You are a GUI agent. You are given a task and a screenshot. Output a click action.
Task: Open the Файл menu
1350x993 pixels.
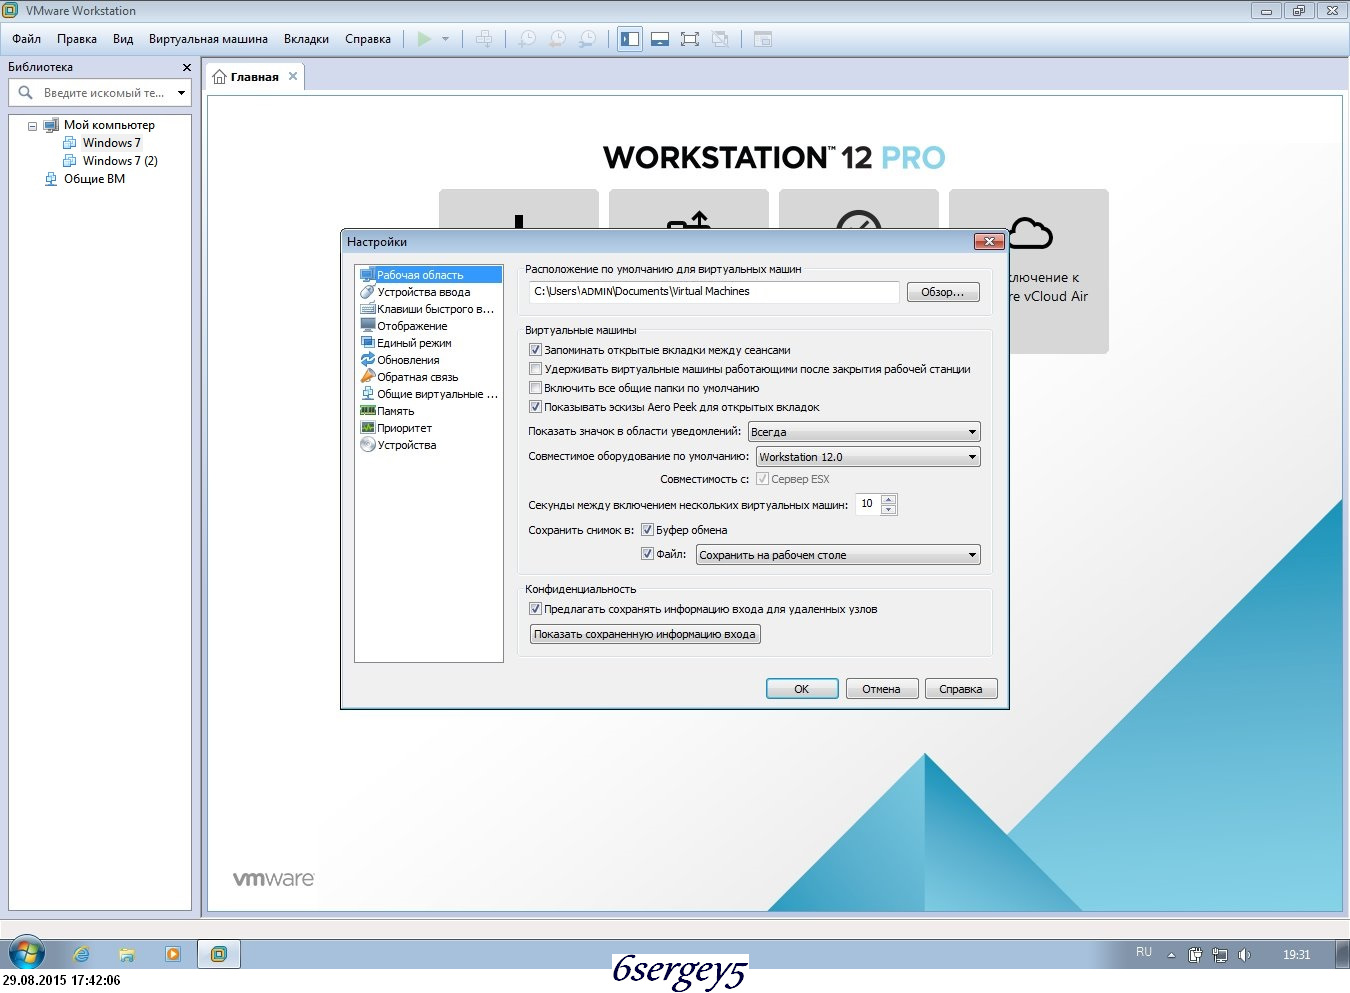point(27,39)
